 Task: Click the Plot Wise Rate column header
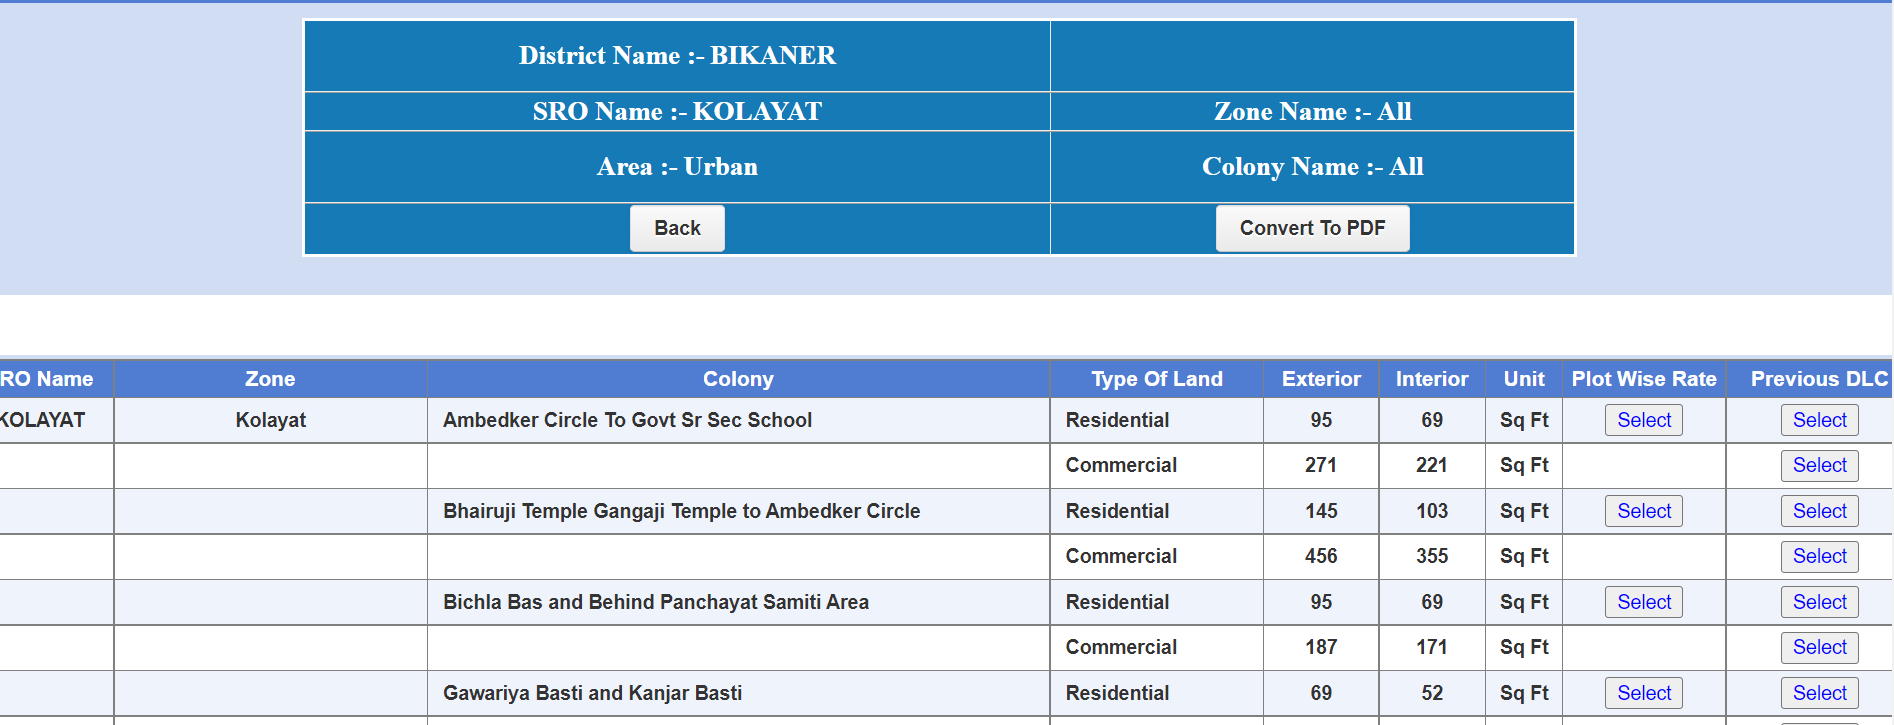1644,379
